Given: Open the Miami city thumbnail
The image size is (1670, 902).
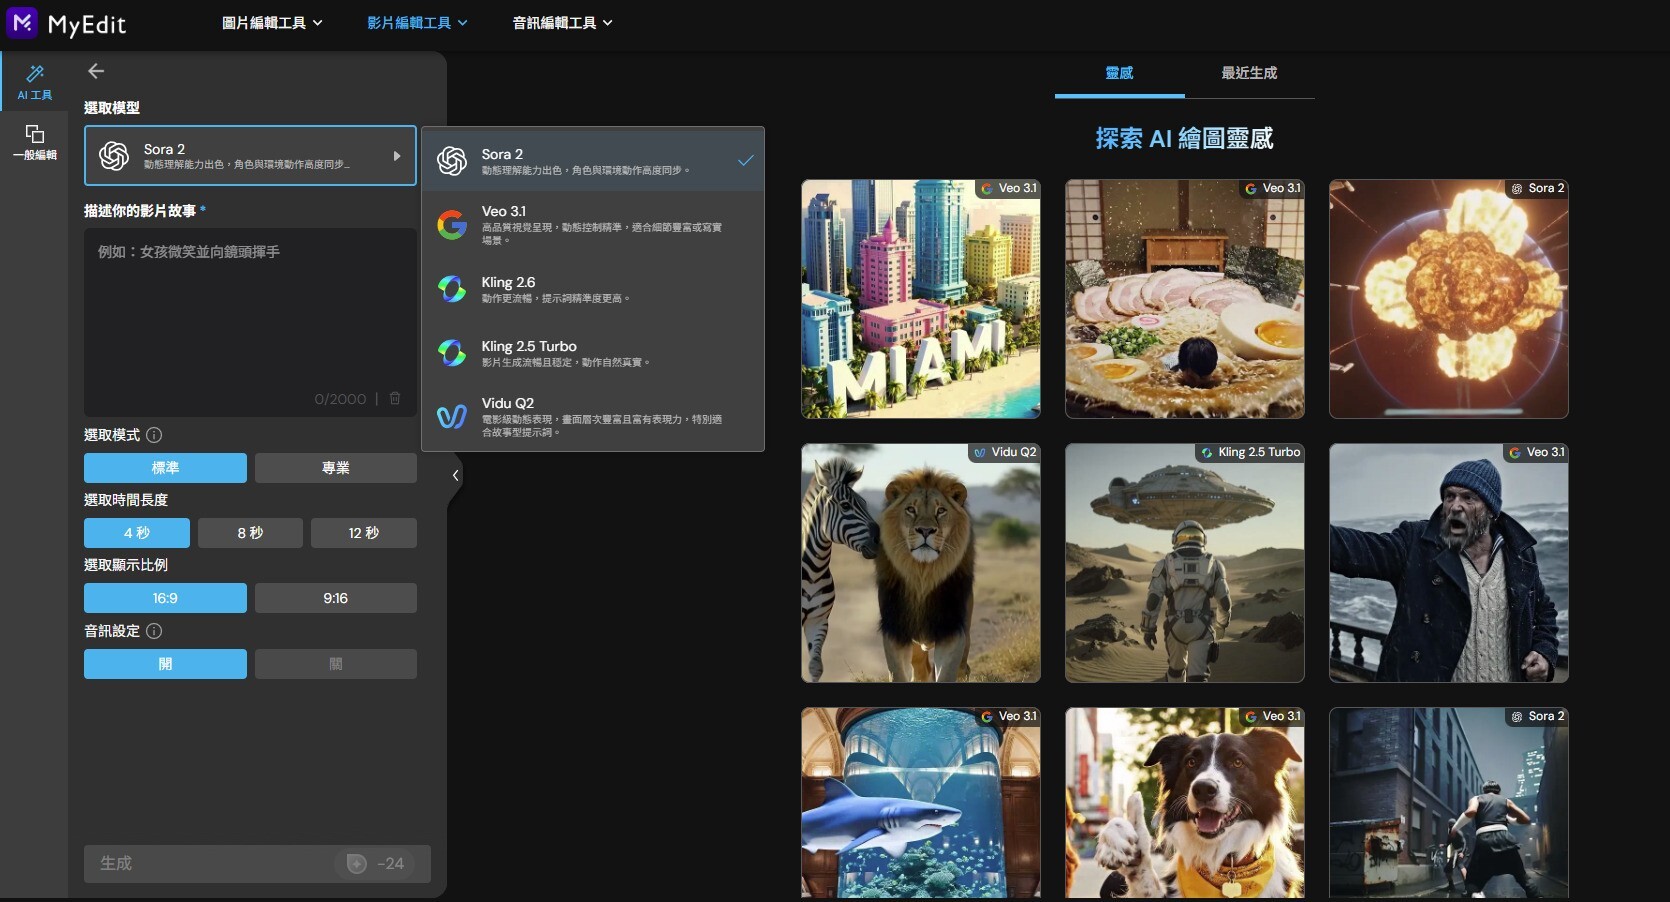Looking at the screenshot, I should coord(921,299).
